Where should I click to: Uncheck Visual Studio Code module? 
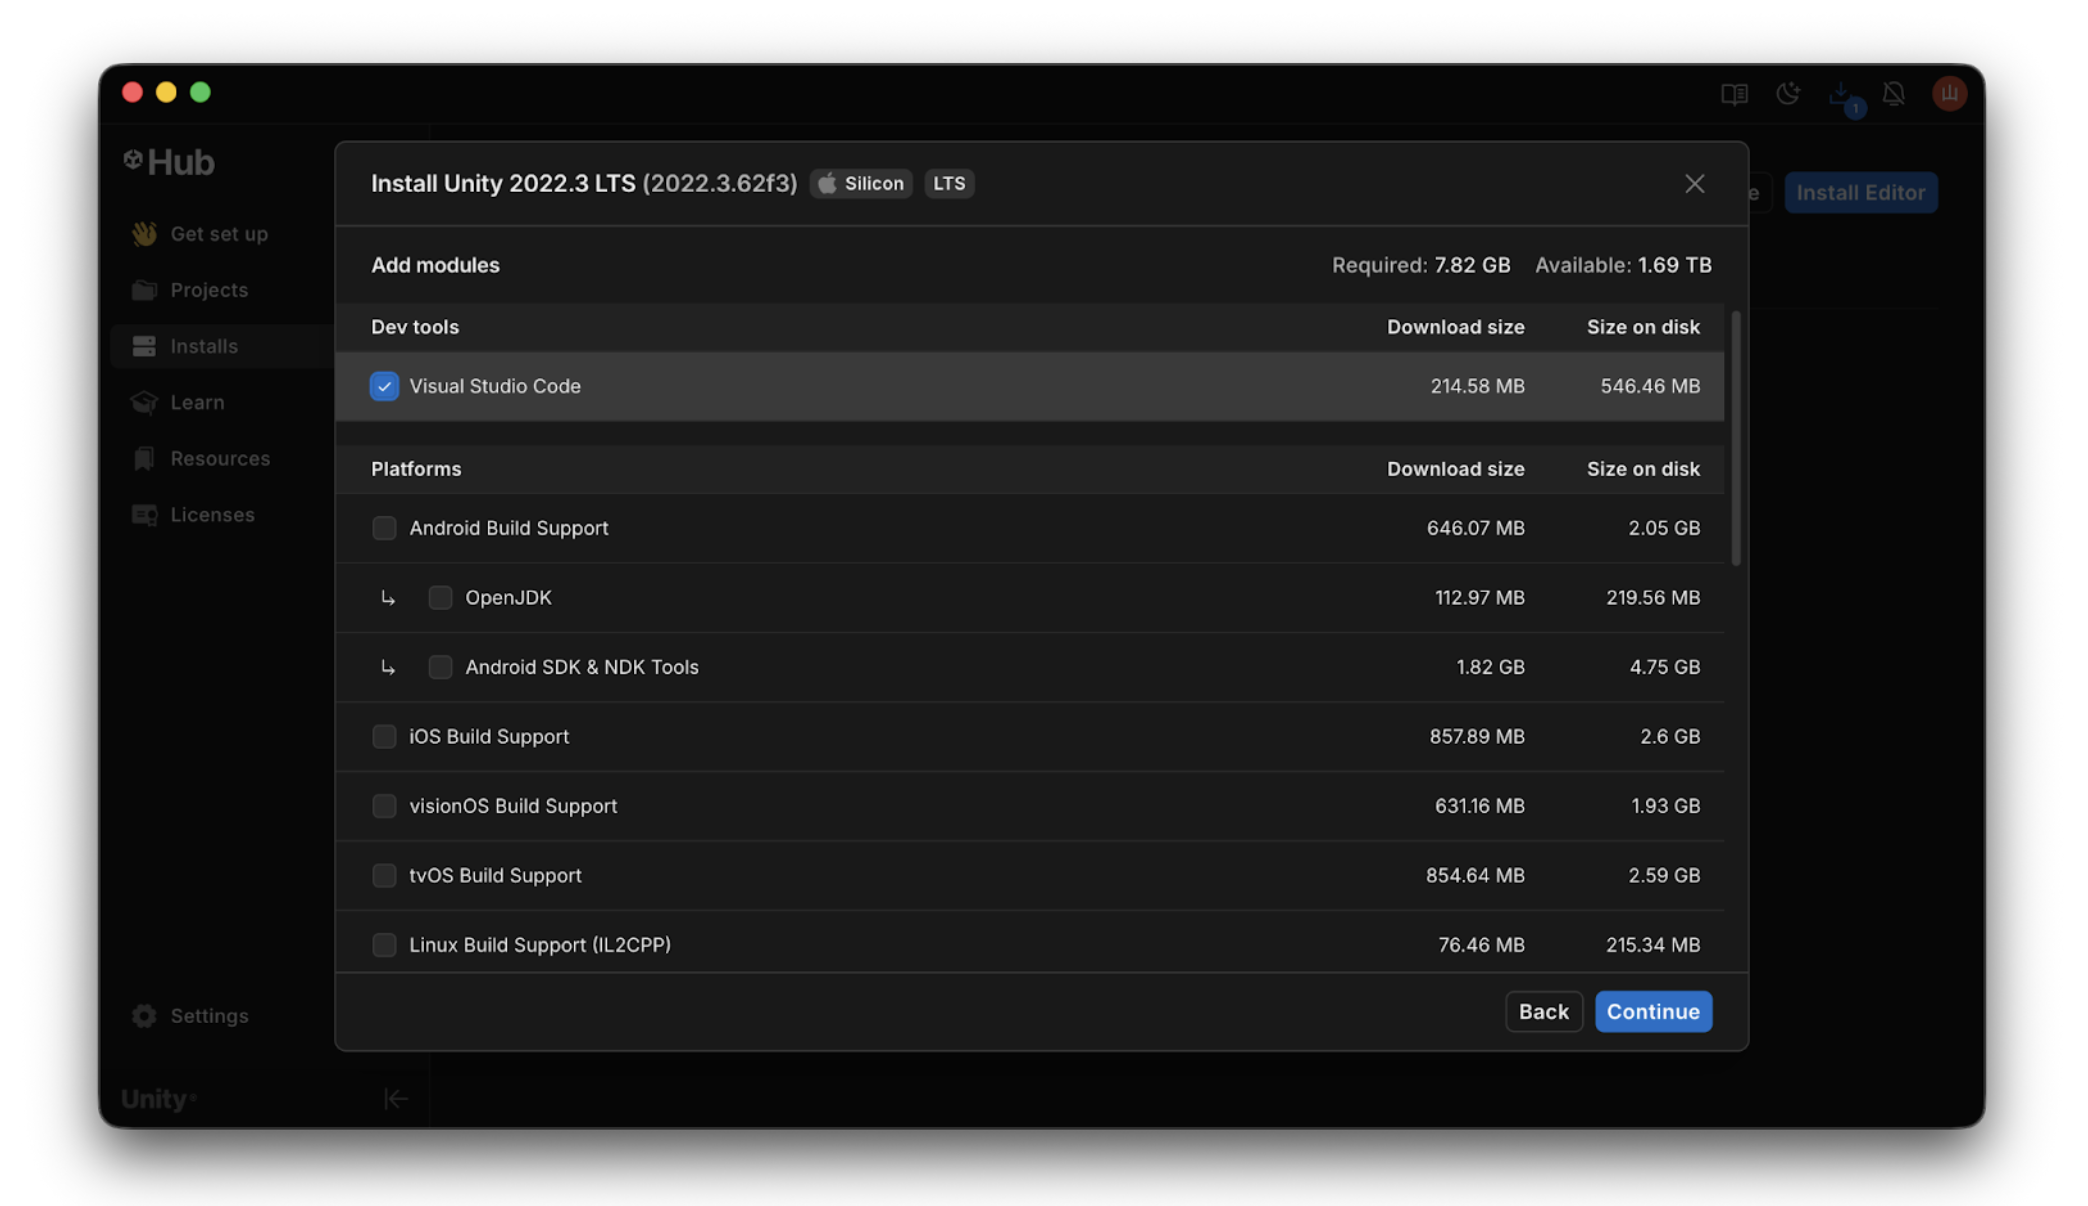pos(384,386)
